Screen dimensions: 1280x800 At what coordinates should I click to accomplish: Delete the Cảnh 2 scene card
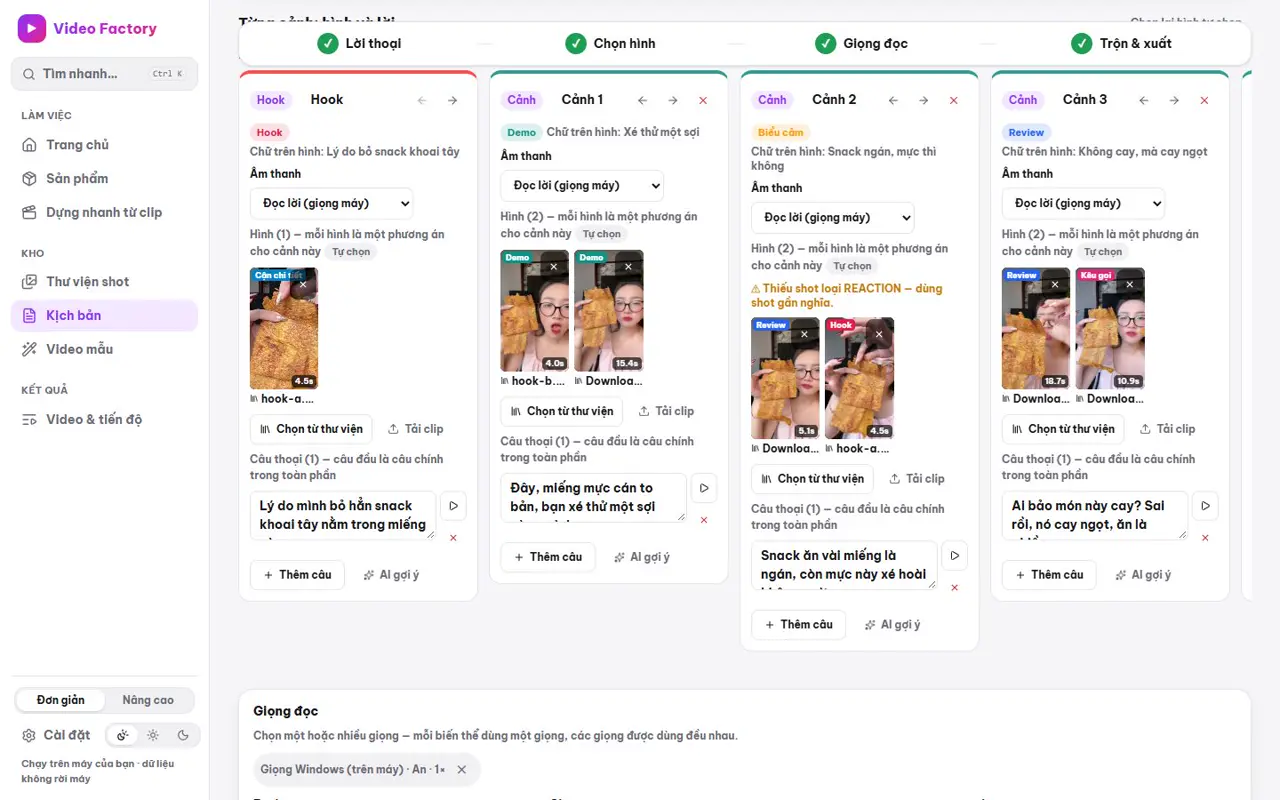point(954,100)
